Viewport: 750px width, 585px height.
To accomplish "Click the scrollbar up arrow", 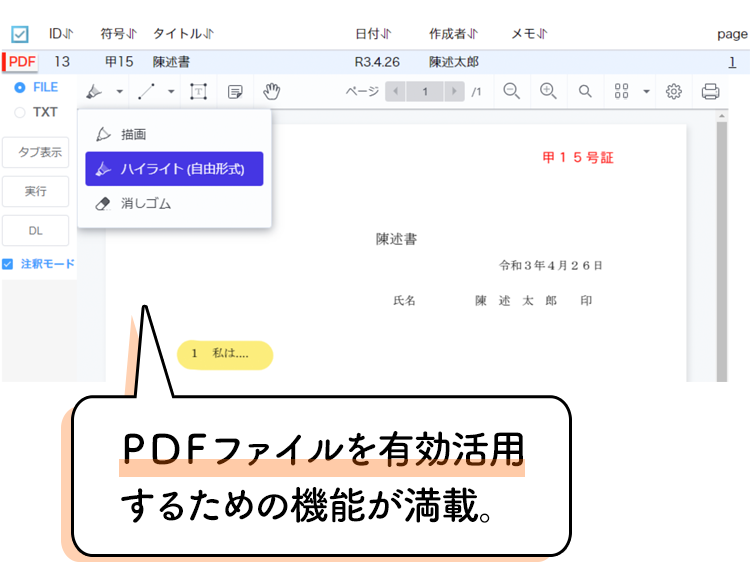I will point(722,116).
